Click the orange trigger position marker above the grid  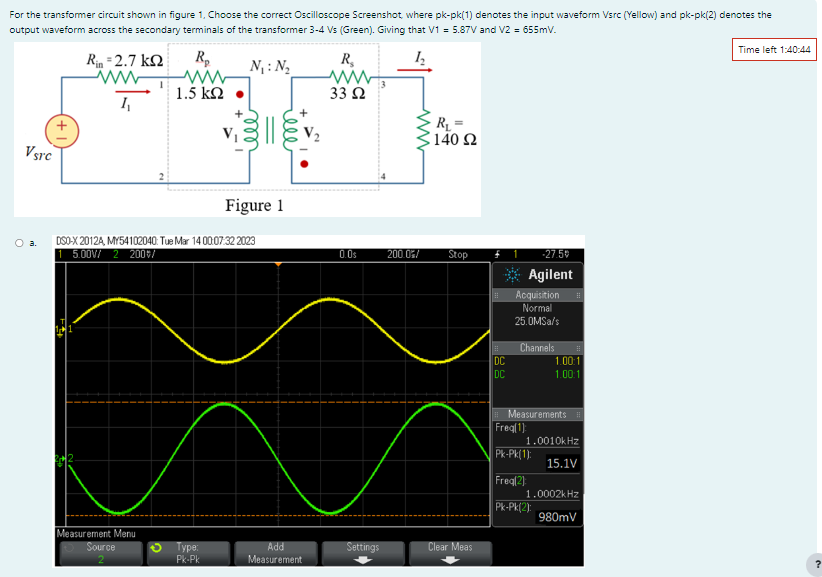click(280, 264)
